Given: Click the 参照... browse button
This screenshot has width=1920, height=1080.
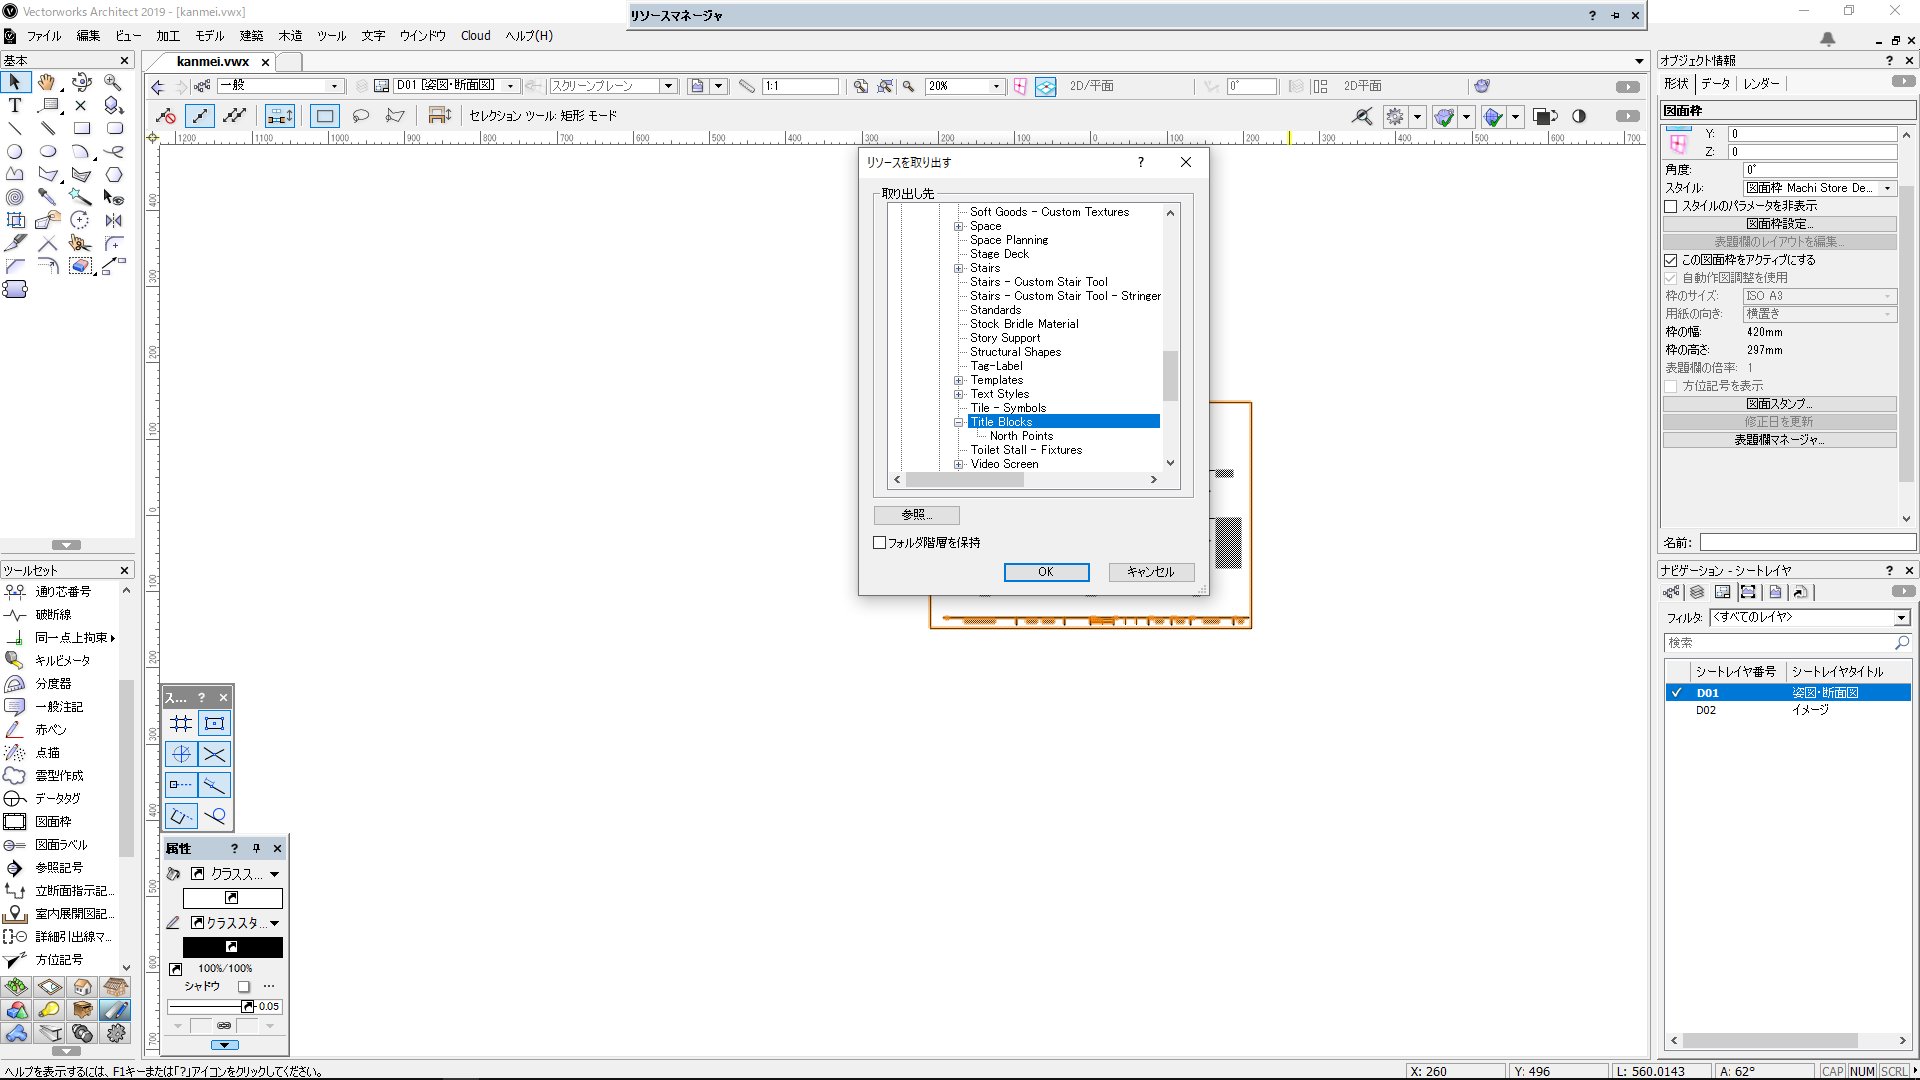Looking at the screenshot, I should click(x=916, y=515).
